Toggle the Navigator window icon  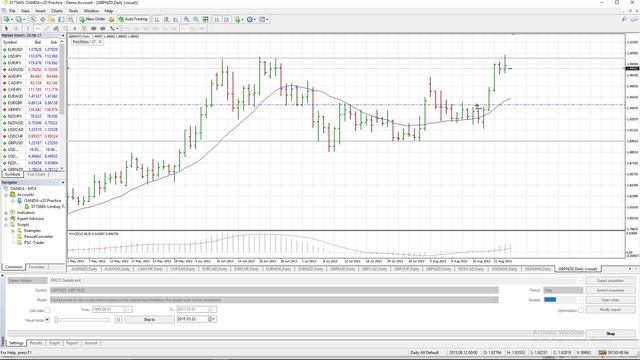point(52,19)
